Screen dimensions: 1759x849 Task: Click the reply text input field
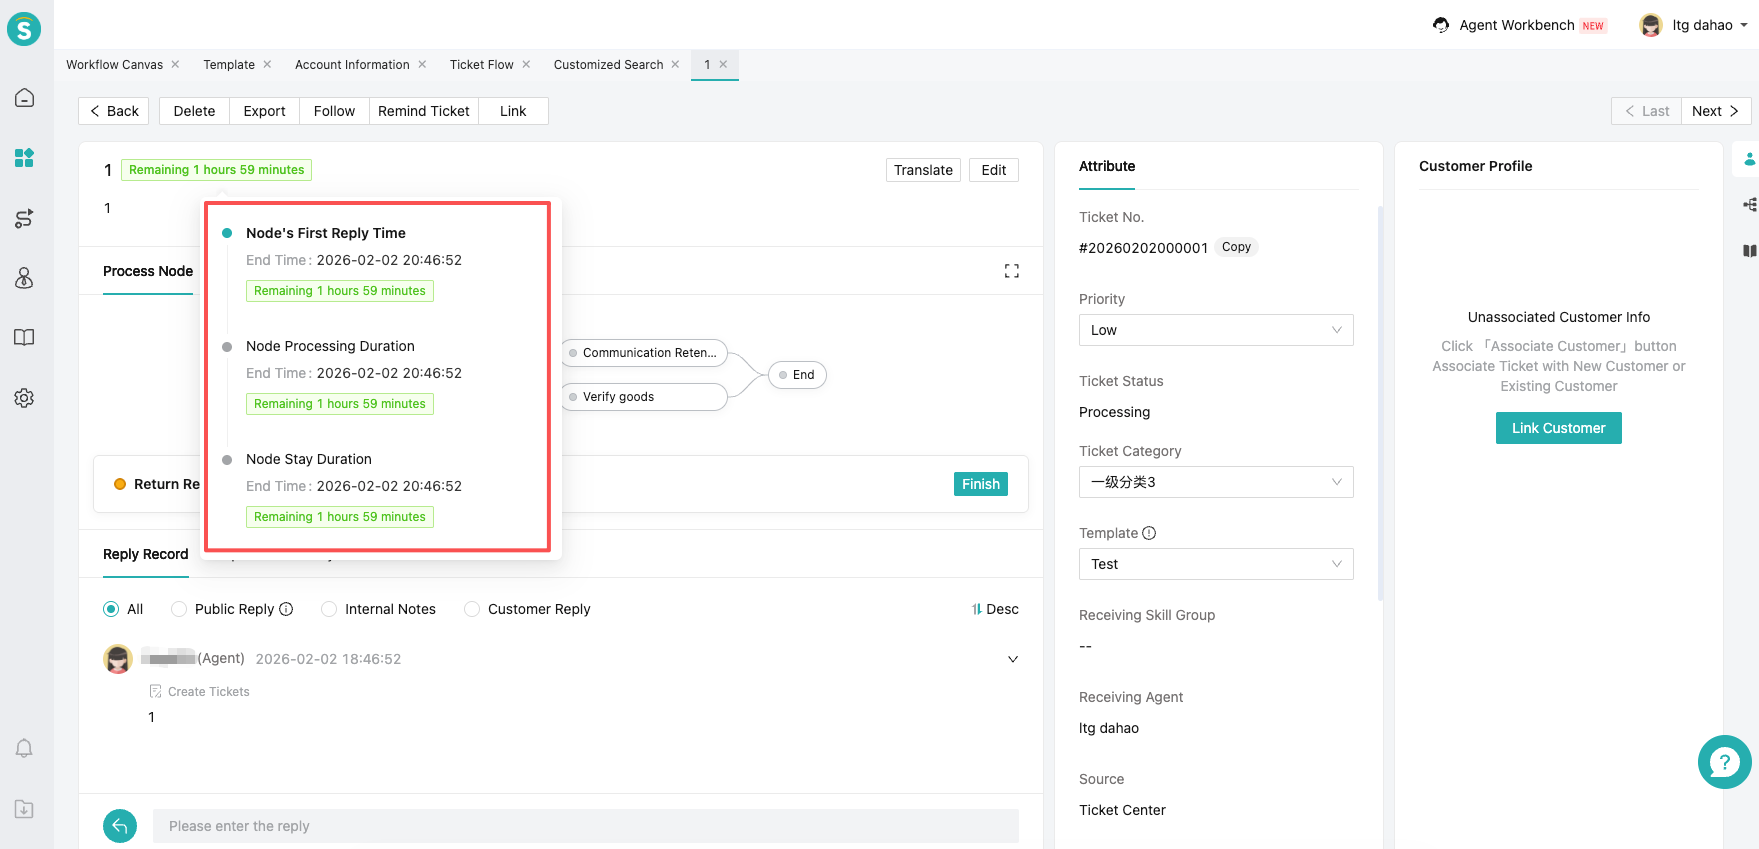tap(585, 826)
